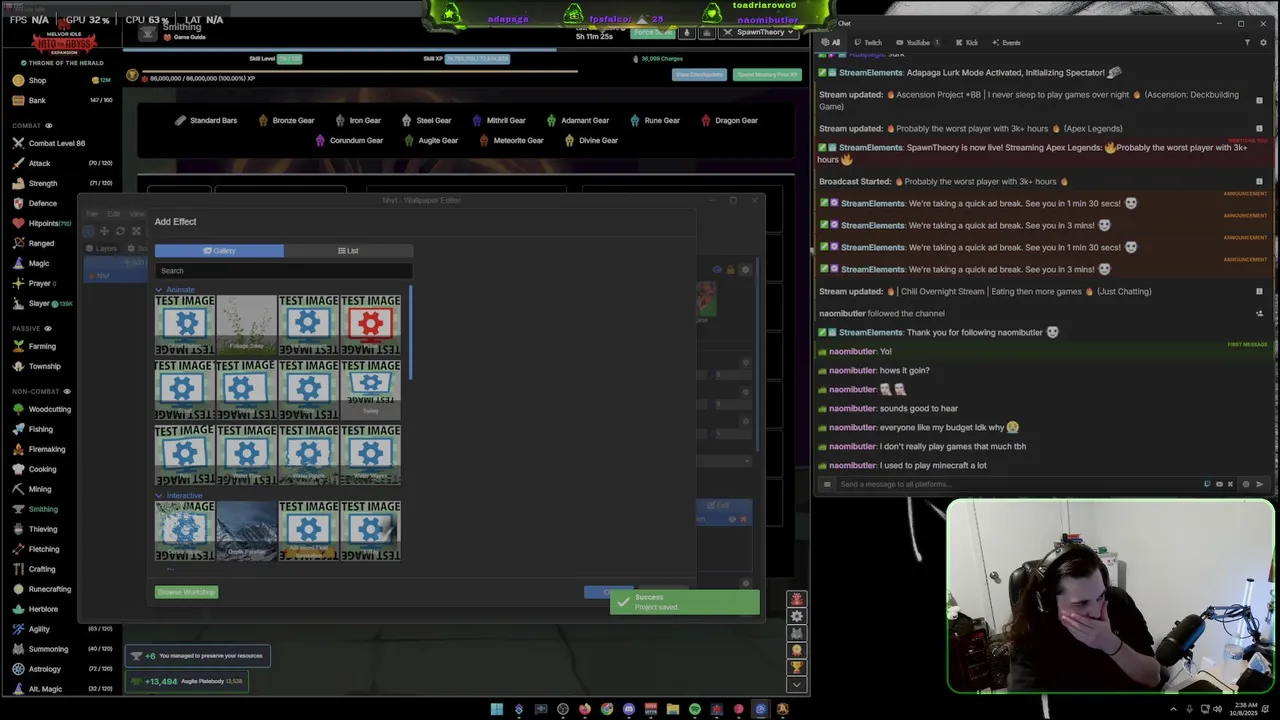
Task: Switch chat to Events tab
Action: pos(1006,43)
